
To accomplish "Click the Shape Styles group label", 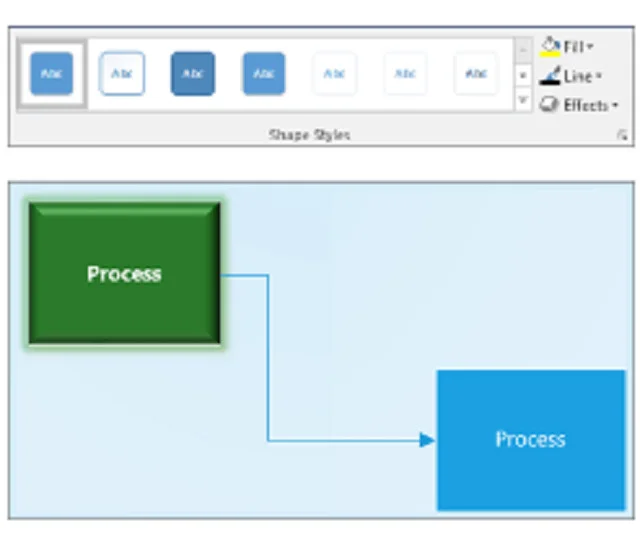I will pyautogui.click(x=309, y=135).
